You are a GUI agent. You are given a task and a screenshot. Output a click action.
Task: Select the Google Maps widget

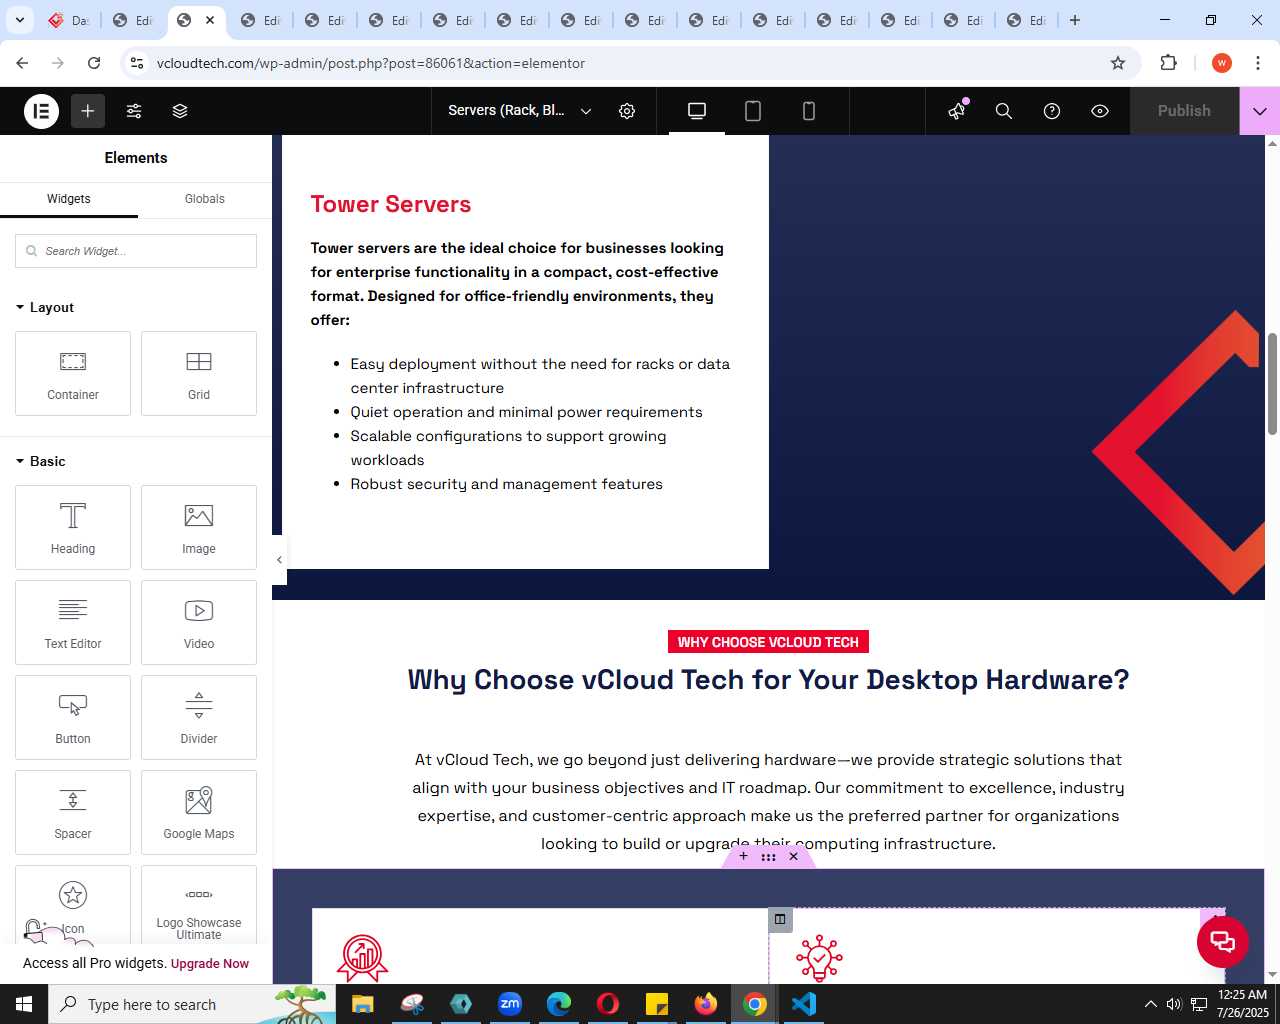[x=199, y=812]
